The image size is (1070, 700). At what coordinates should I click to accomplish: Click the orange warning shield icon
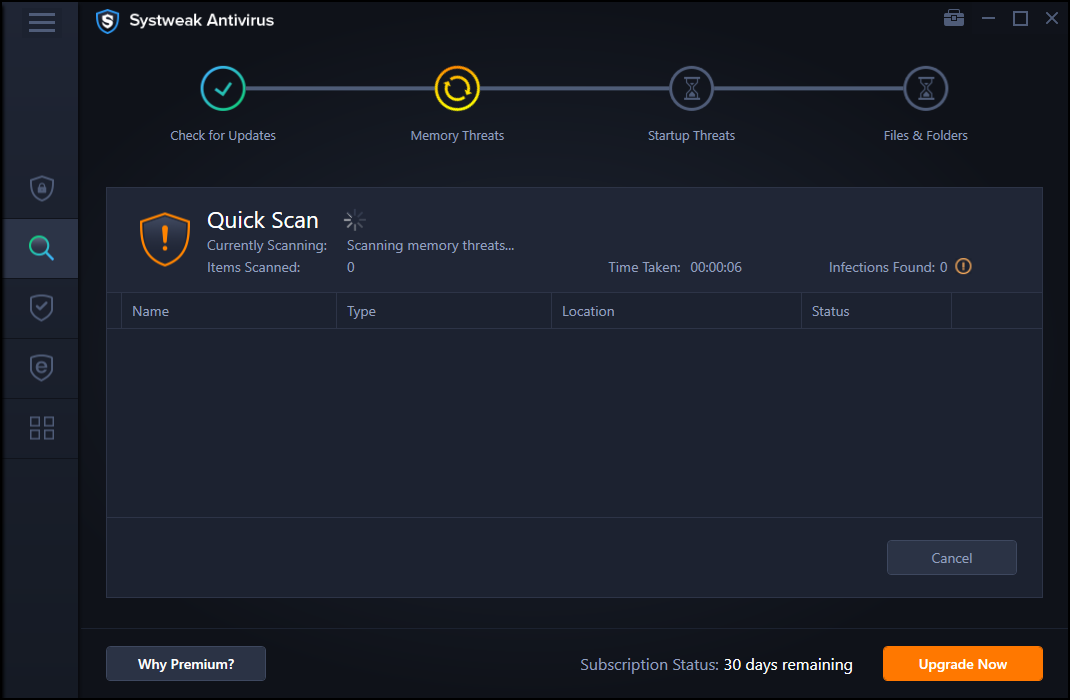click(164, 239)
